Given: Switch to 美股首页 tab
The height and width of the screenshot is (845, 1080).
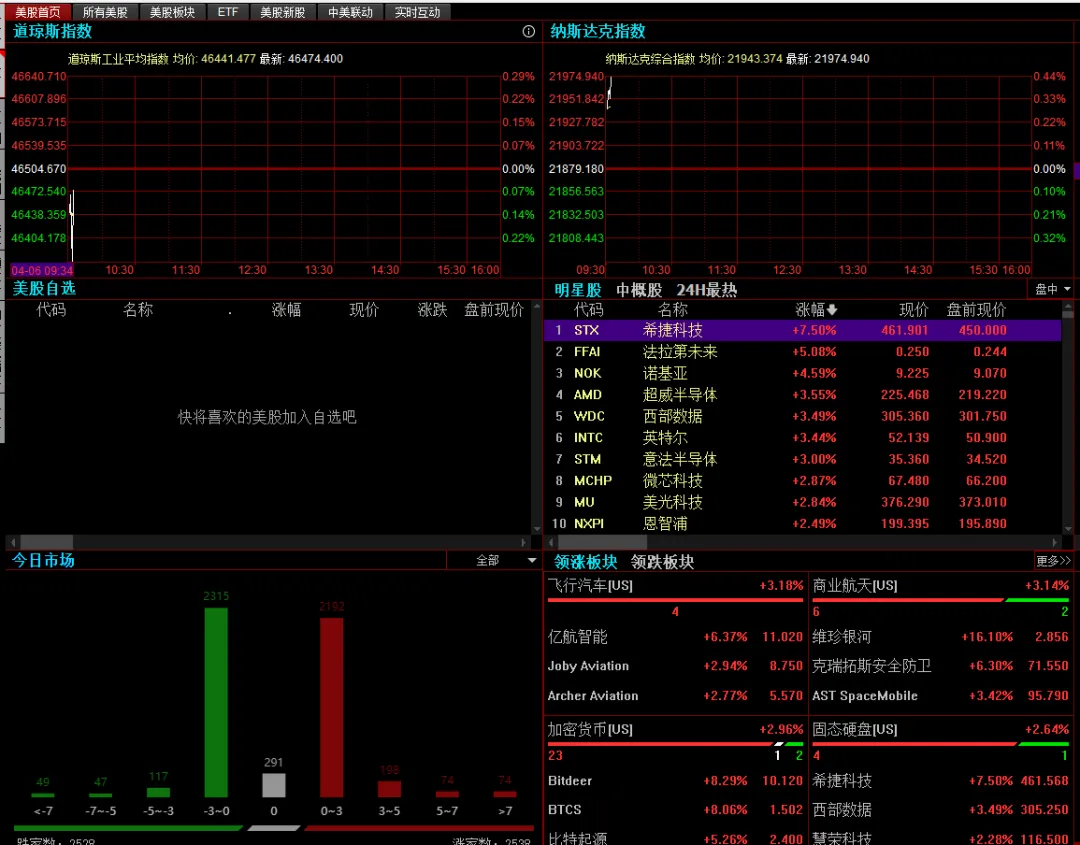Looking at the screenshot, I should pyautogui.click(x=38, y=12).
